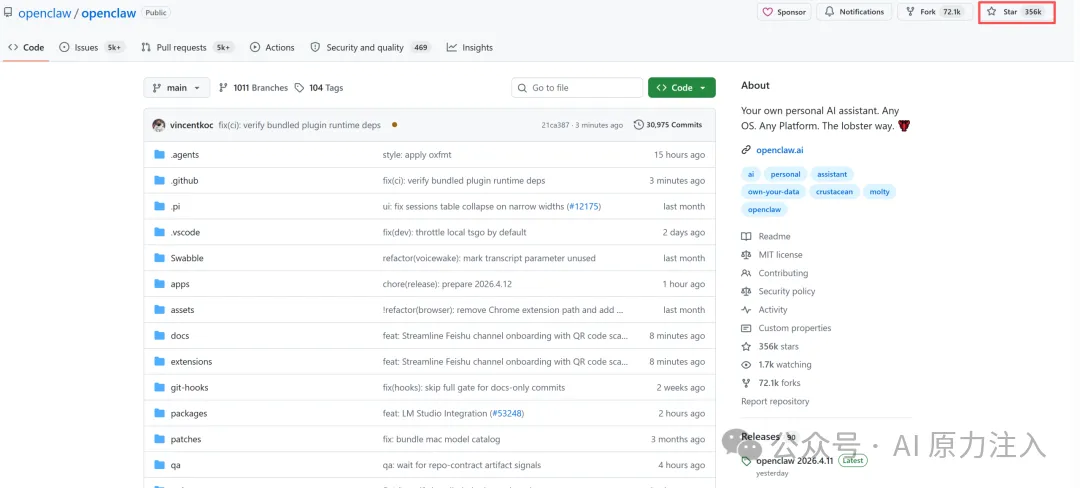Click the assets folder icon

point(160,310)
